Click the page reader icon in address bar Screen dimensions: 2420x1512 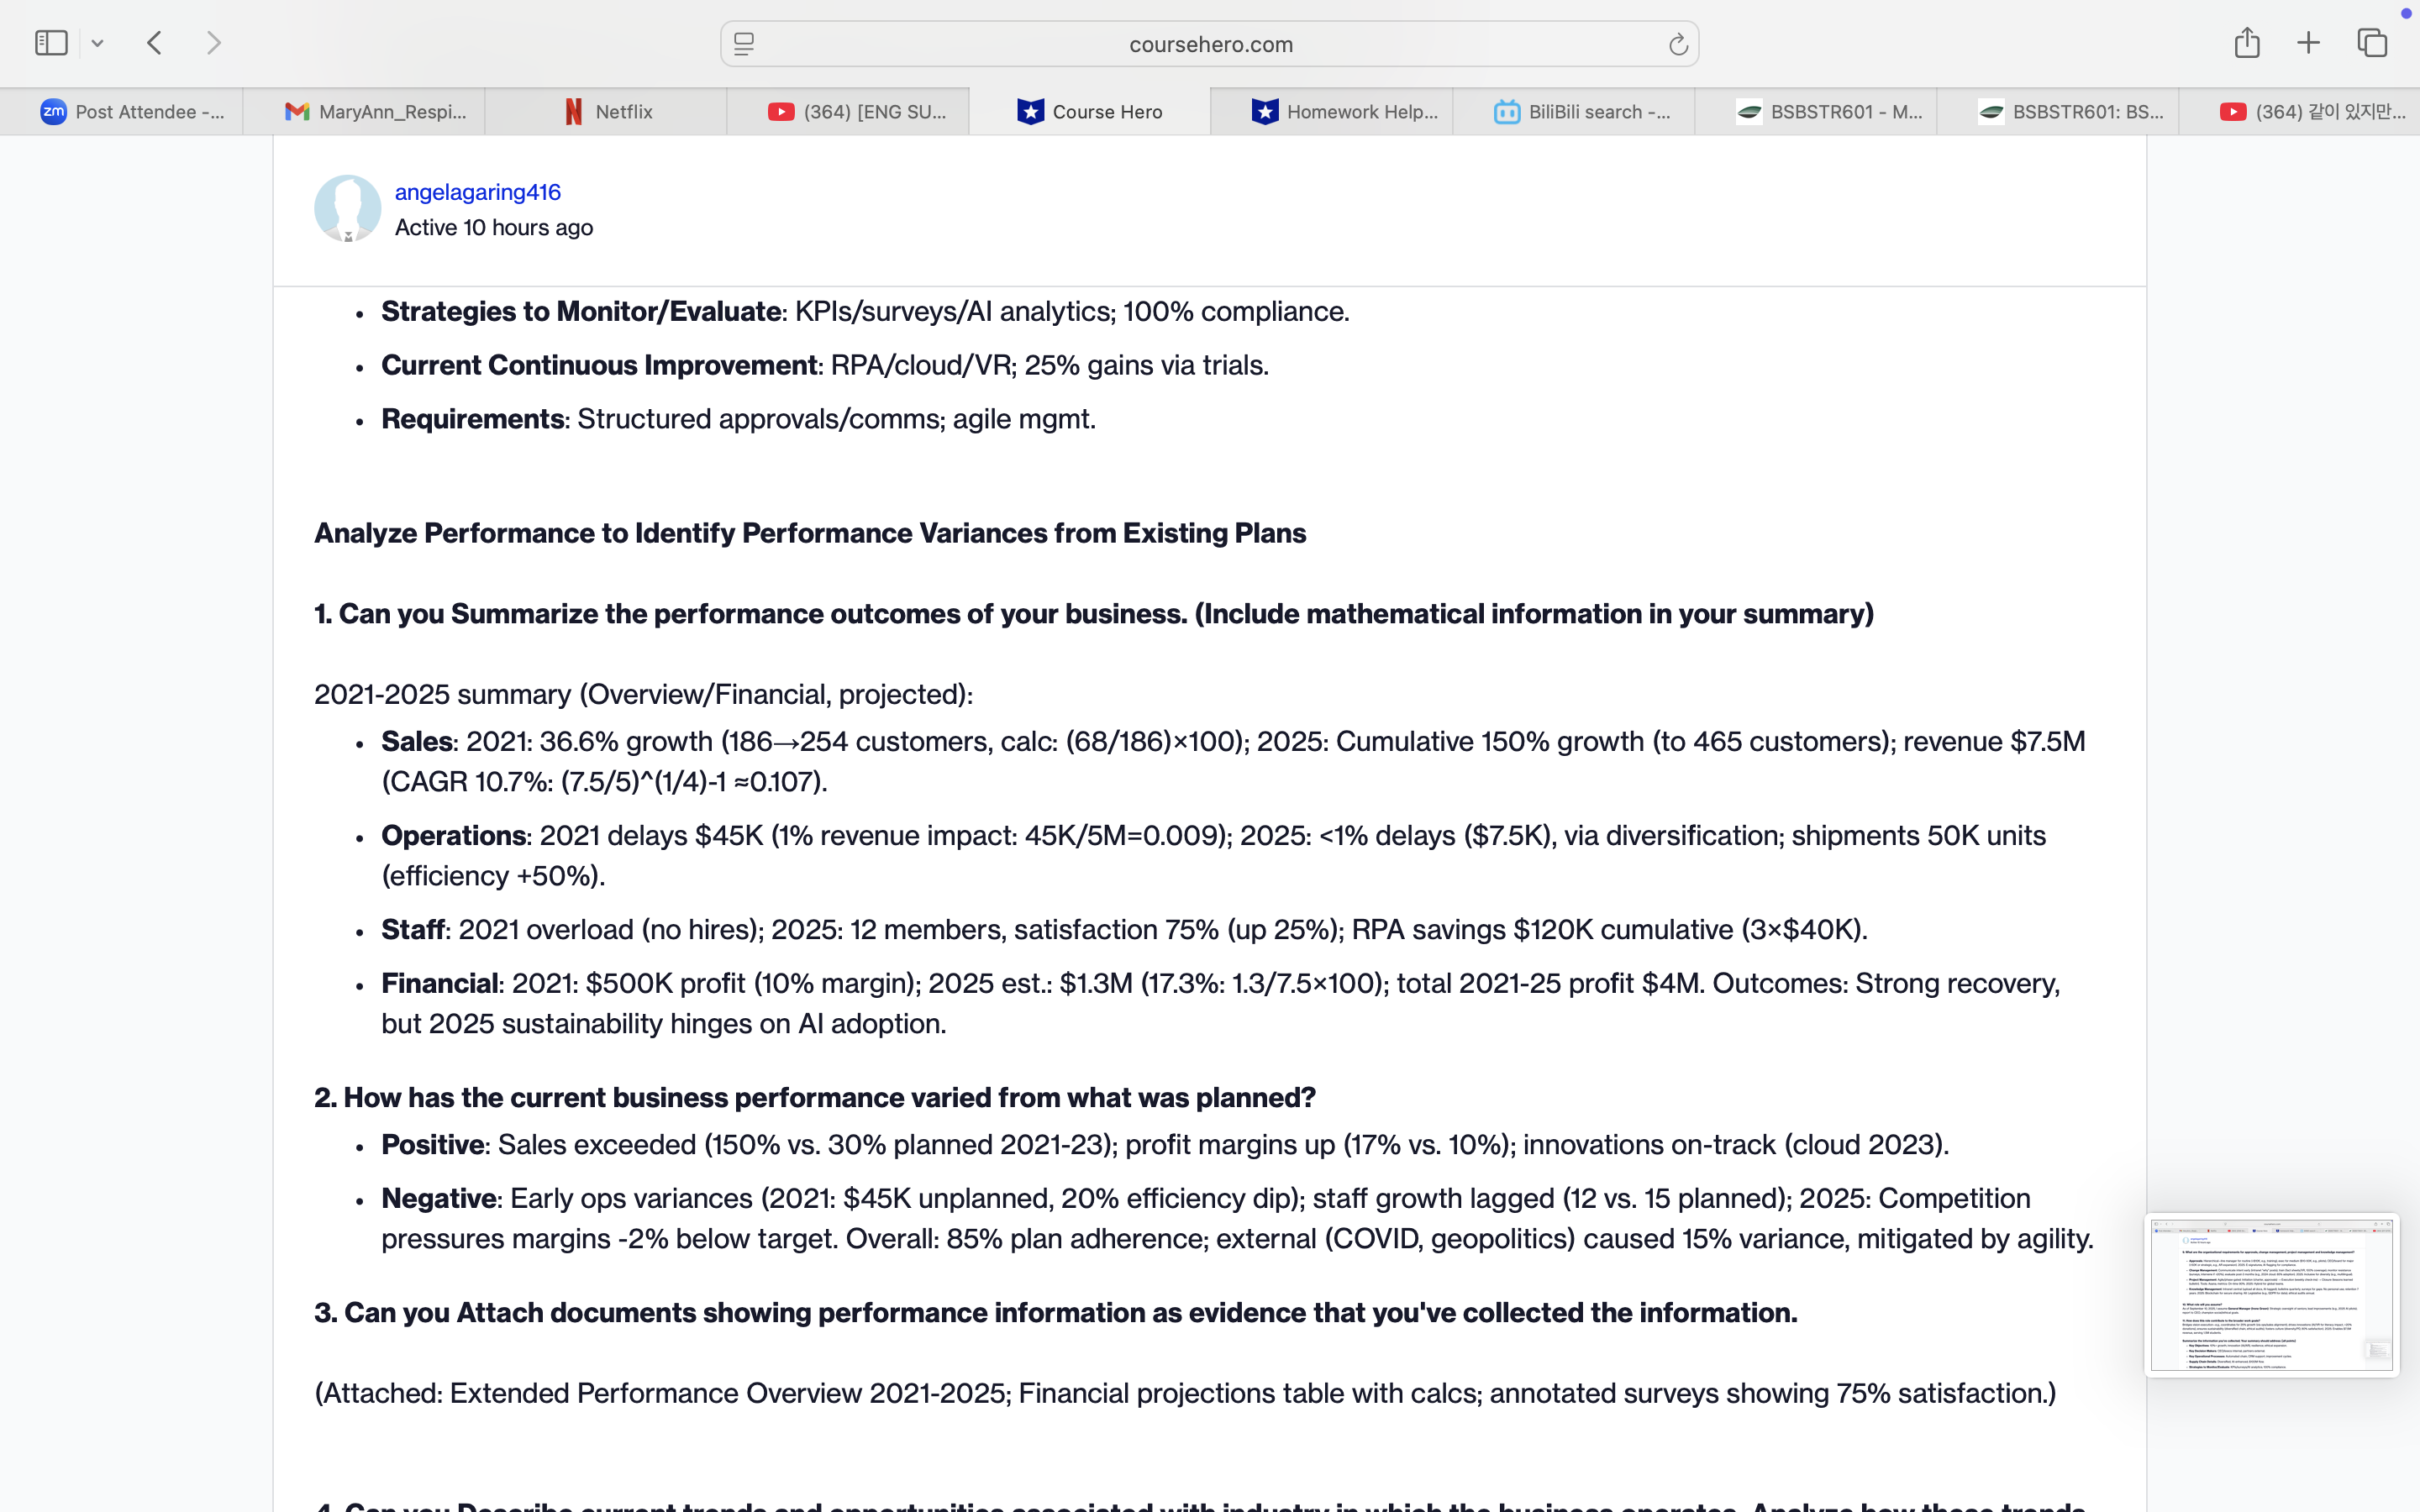(x=744, y=44)
